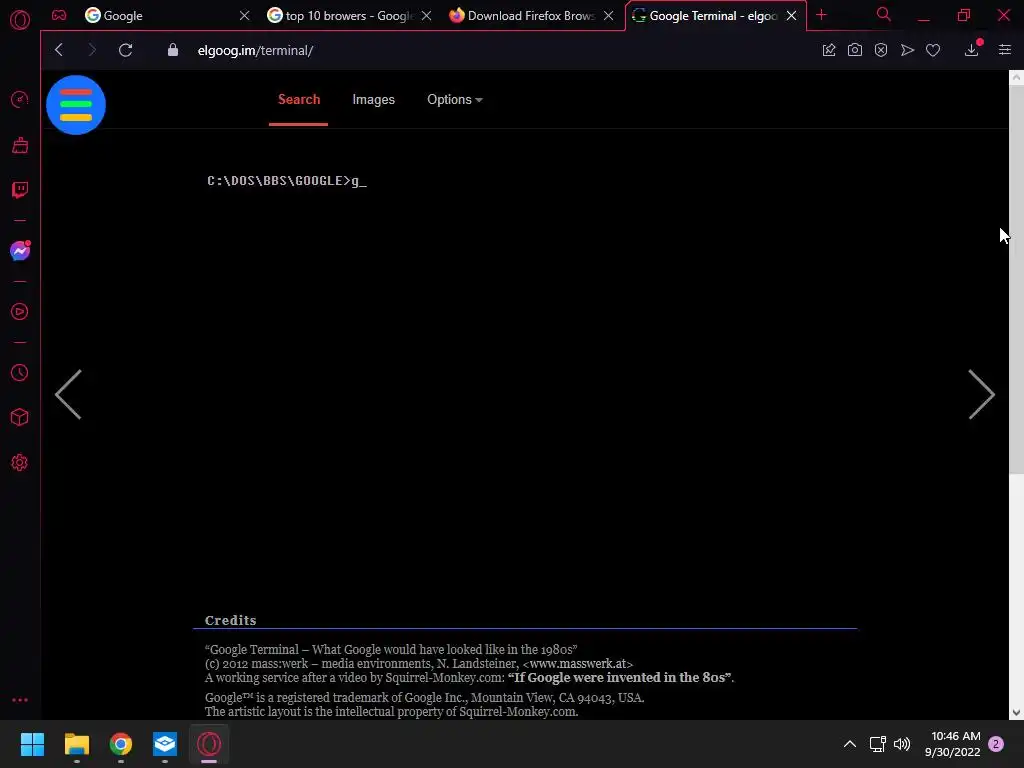The width and height of the screenshot is (1024, 768).
Task: Click the colorful round elgooG menu logo
Action: click(x=76, y=104)
